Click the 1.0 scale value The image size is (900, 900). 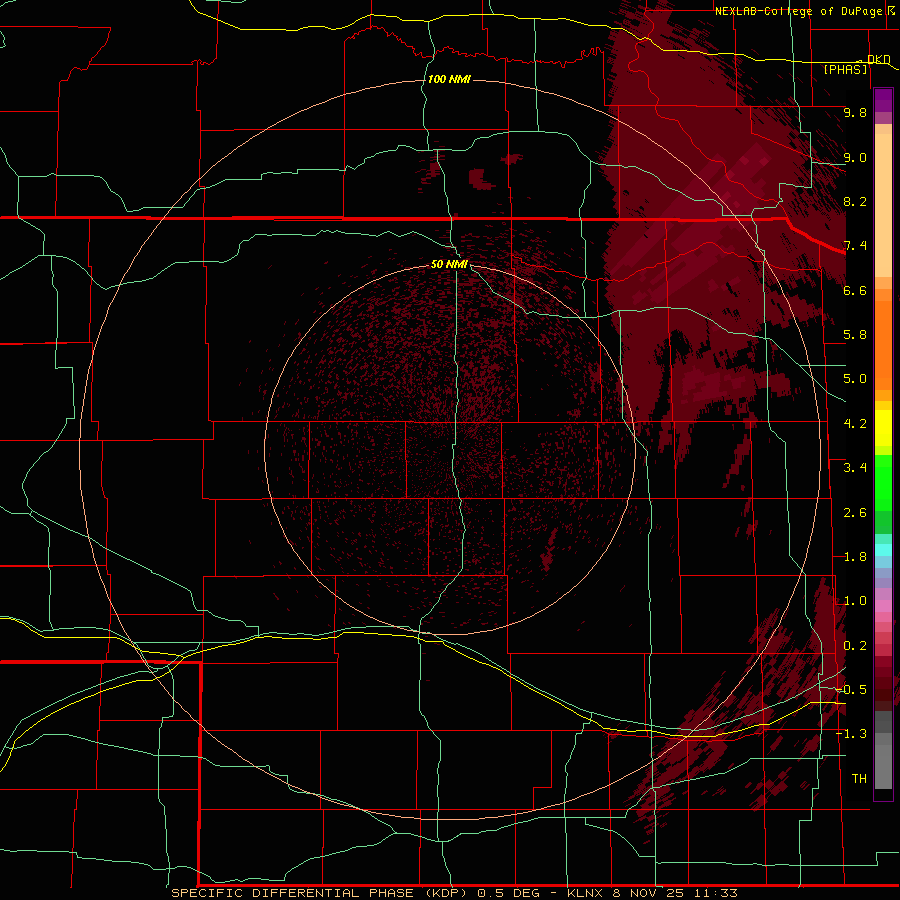pyautogui.click(x=855, y=601)
